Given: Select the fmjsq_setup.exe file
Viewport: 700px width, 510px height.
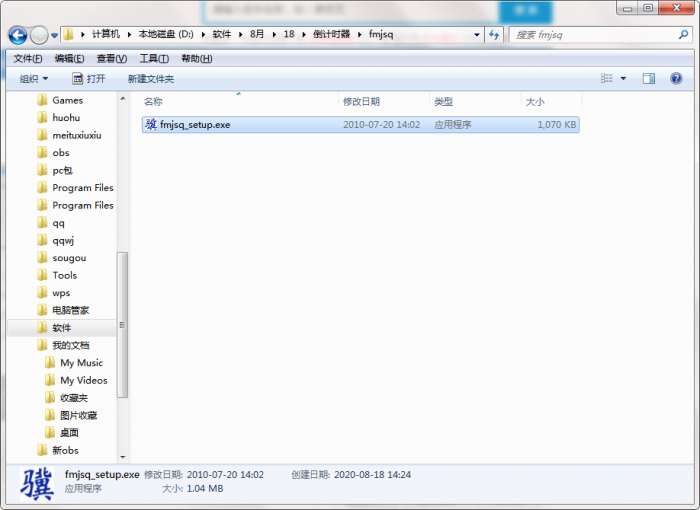Looking at the screenshot, I should coord(361,125).
